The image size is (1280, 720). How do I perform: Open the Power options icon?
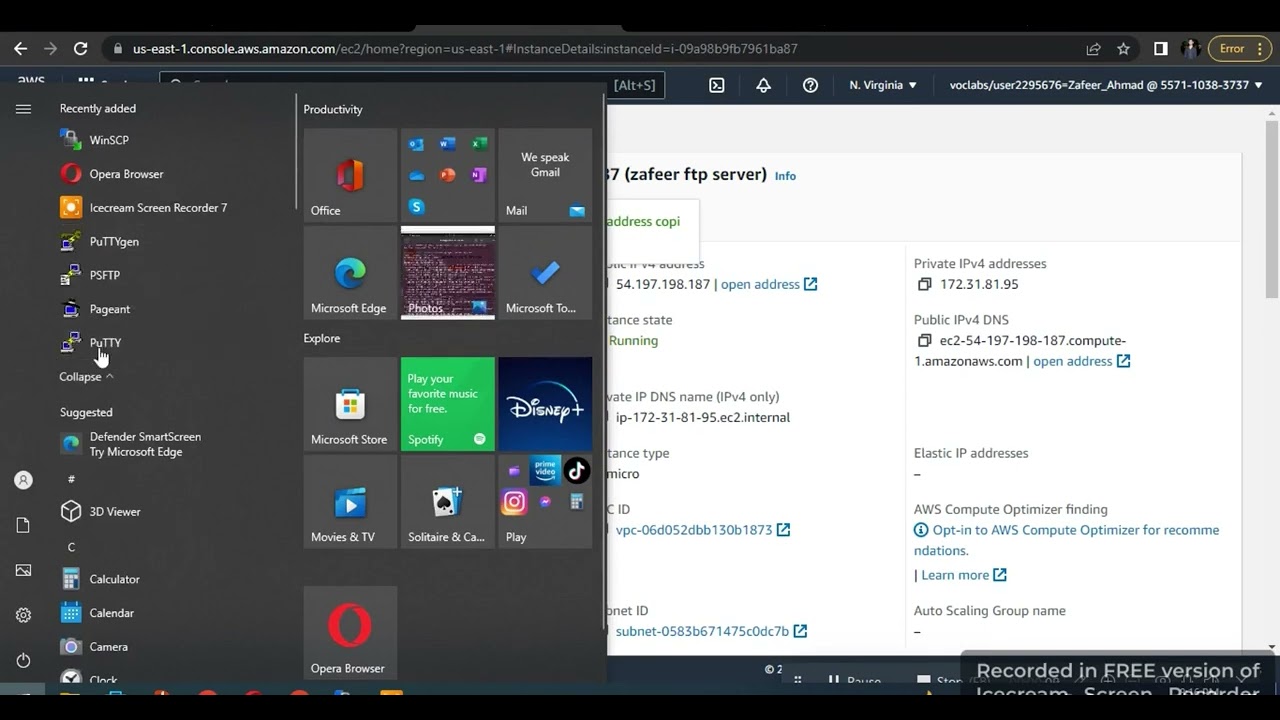[x=23, y=660]
